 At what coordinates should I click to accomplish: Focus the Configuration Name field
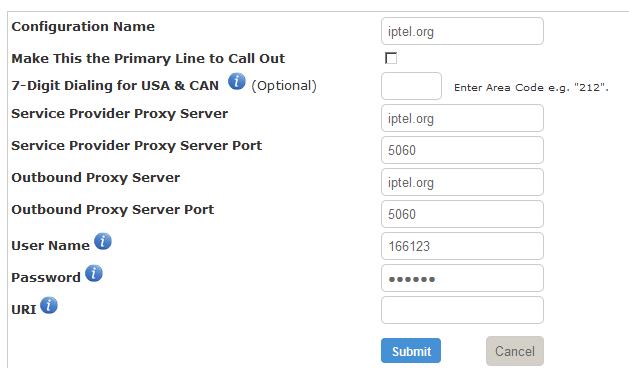pos(462,31)
